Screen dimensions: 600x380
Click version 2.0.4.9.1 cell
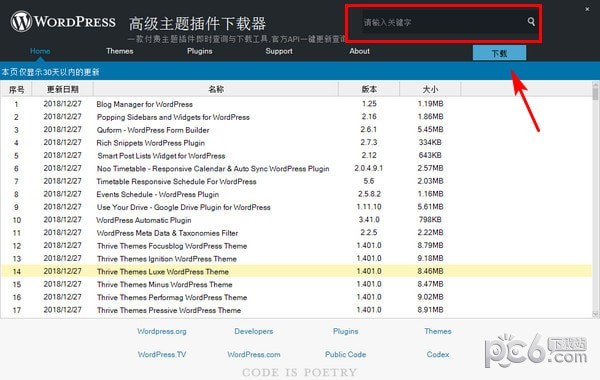coord(368,168)
